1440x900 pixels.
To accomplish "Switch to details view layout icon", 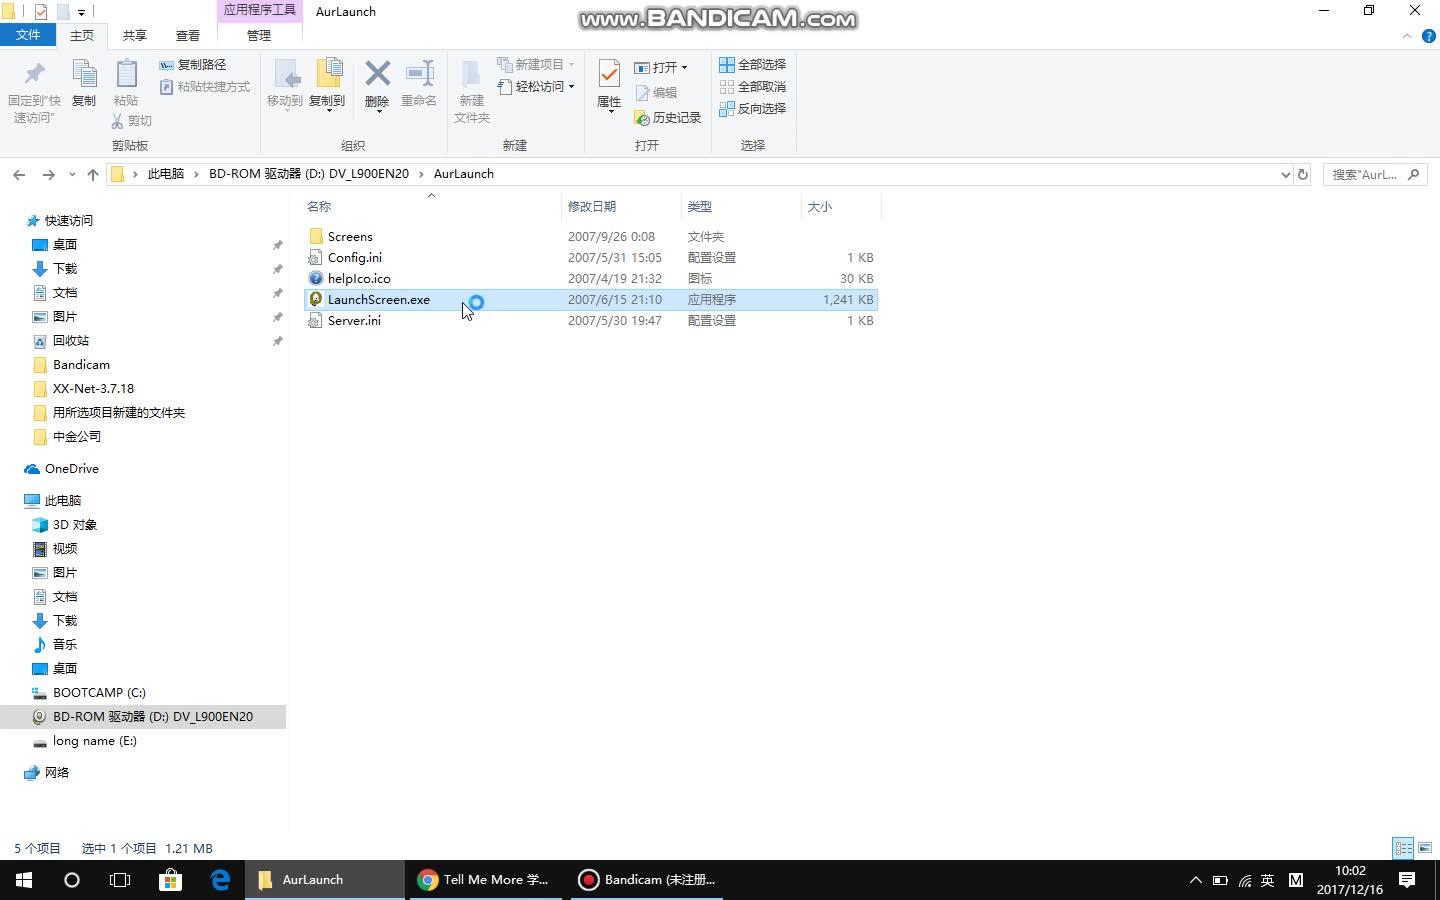I will coord(1403,848).
